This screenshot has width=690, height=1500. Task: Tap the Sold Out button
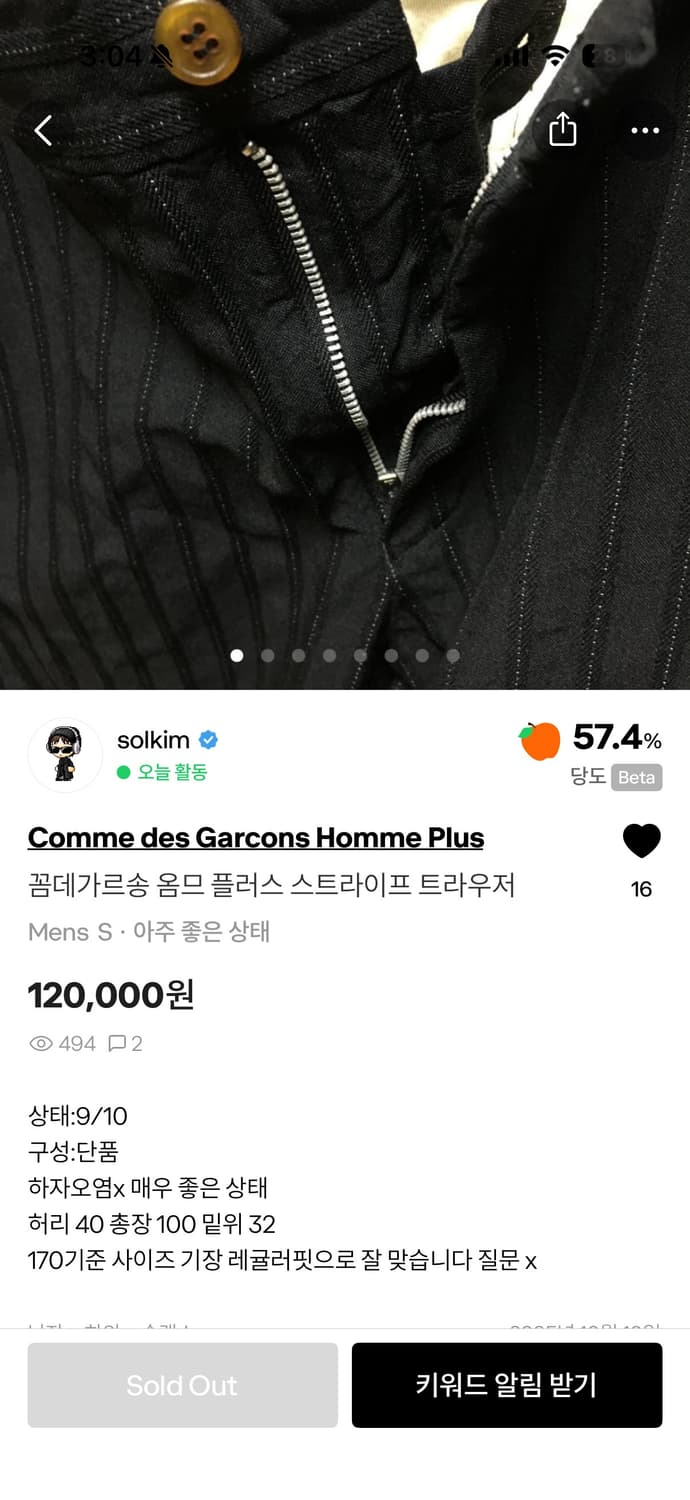[x=182, y=1385]
